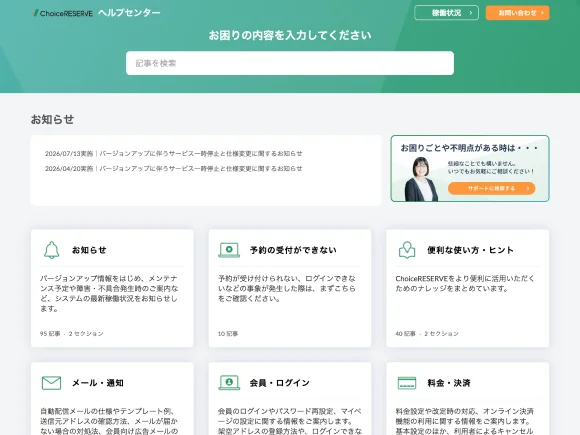This screenshot has width=580, height=435.
Task: Click the arrow in サポートに相談する button
Action: (528, 188)
